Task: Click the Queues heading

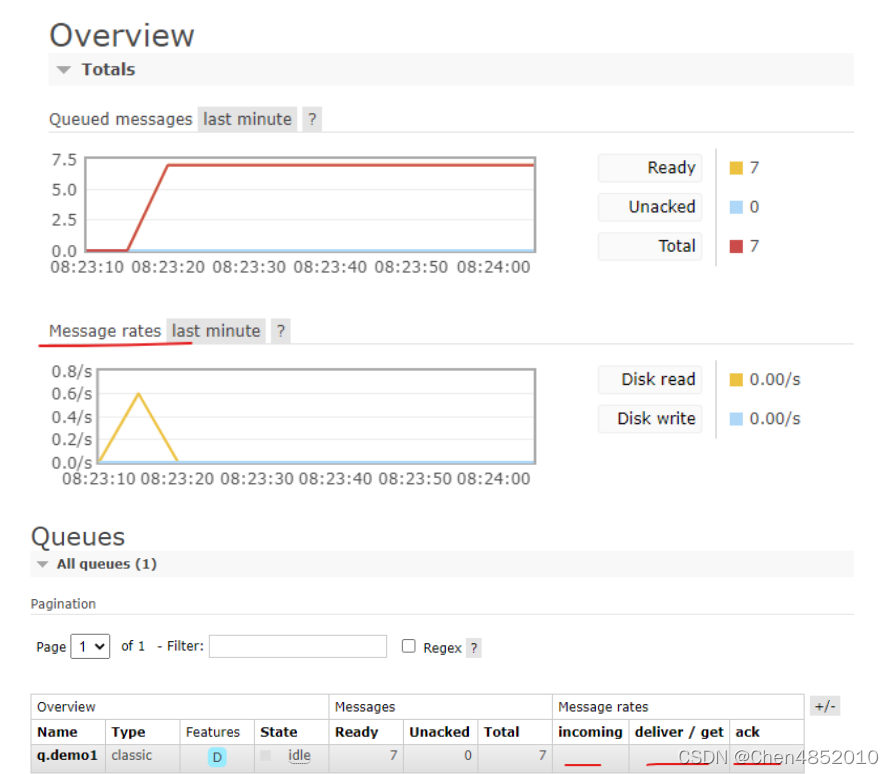Action: 78,537
